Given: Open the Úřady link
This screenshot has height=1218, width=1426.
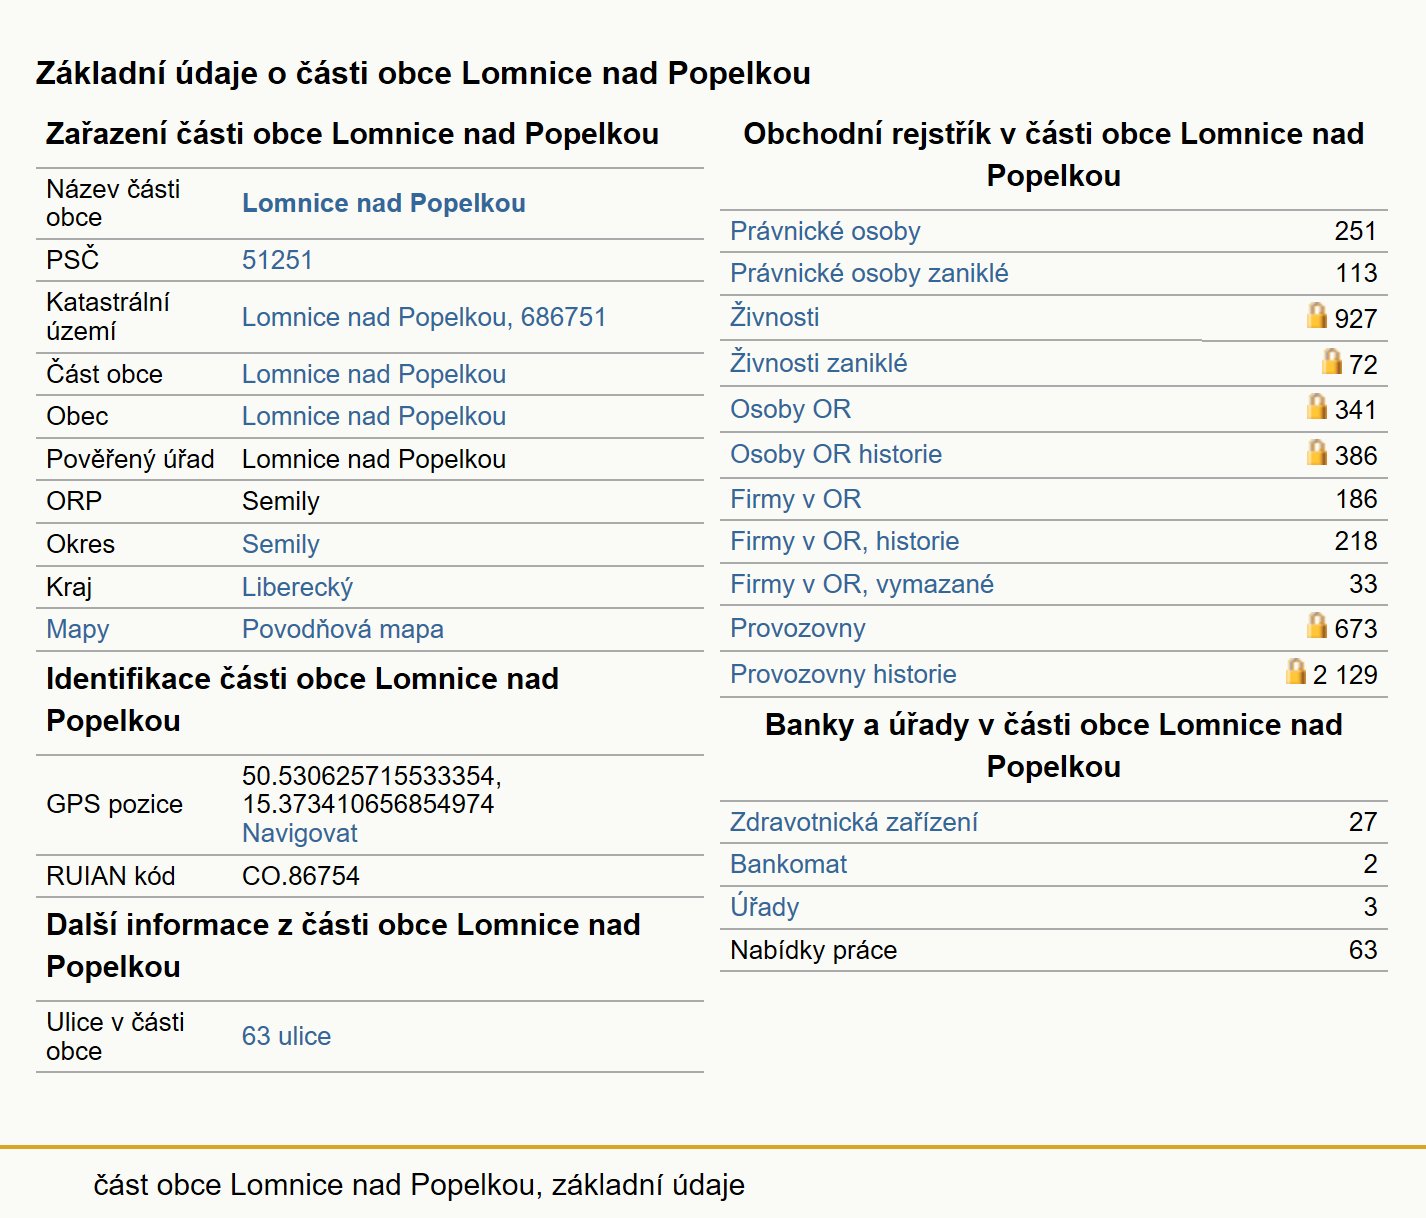Looking at the screenshot, I should pyautogui.click(x=764, y=907).
